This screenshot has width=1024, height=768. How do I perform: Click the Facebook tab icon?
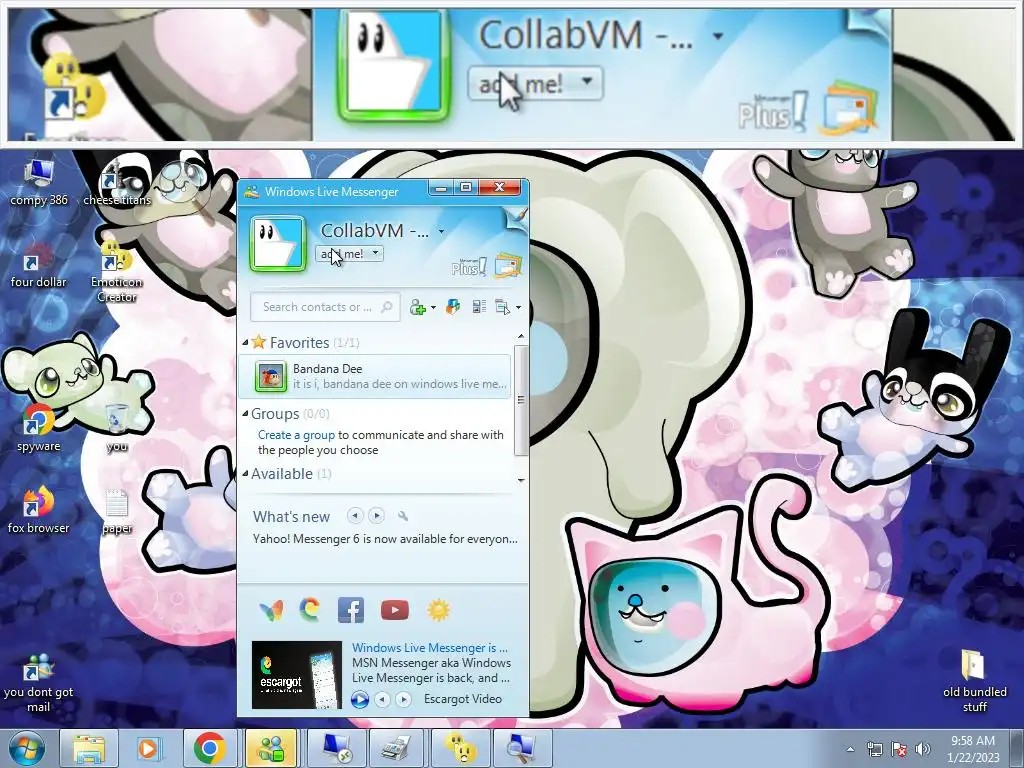point(351,610)
